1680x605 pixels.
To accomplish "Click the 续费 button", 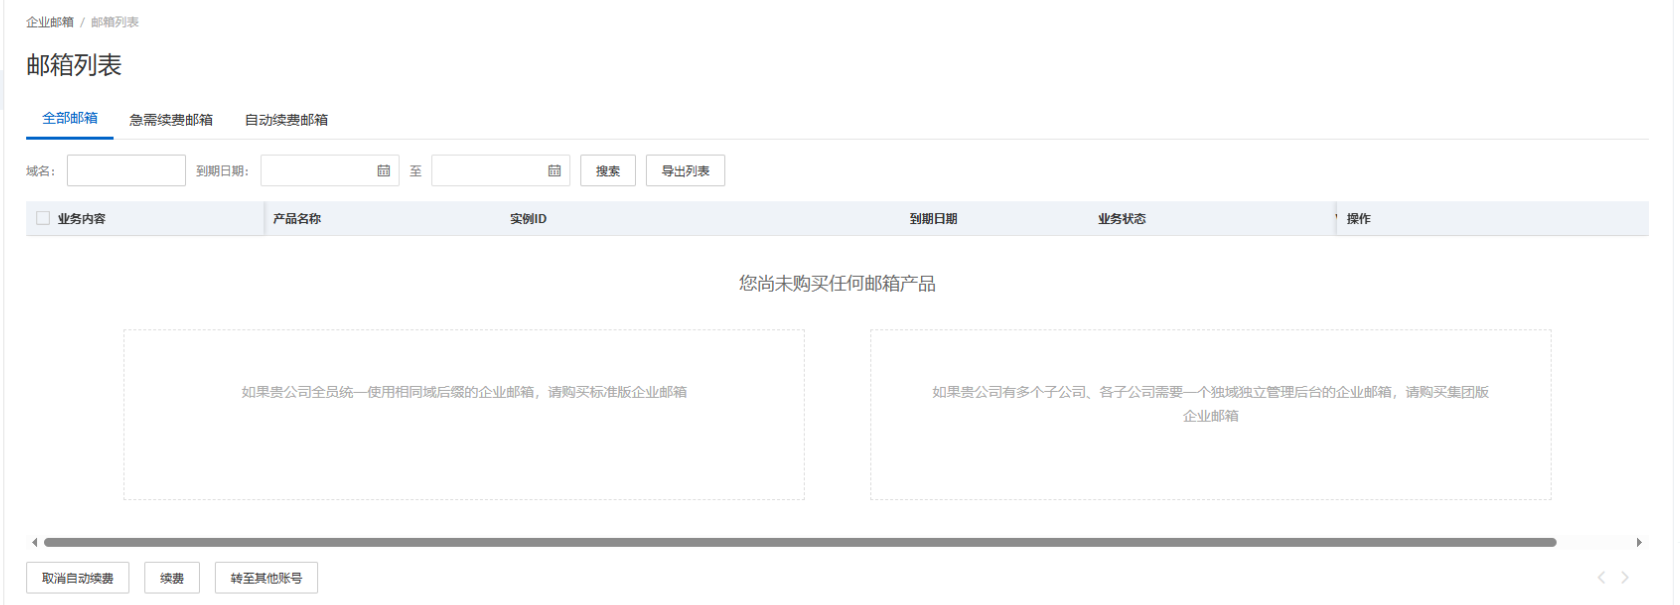I will [172, 578].
